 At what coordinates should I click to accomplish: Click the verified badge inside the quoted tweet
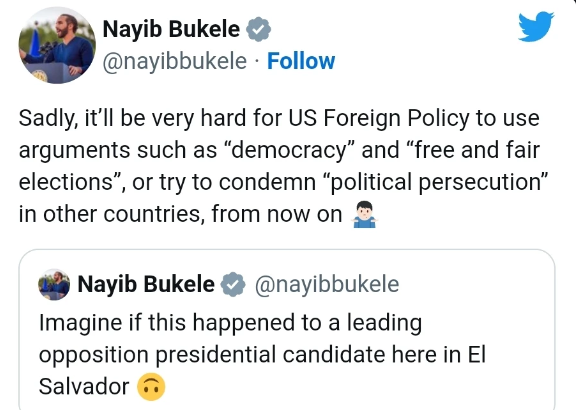pyautogui.click(x=233, y=284)
